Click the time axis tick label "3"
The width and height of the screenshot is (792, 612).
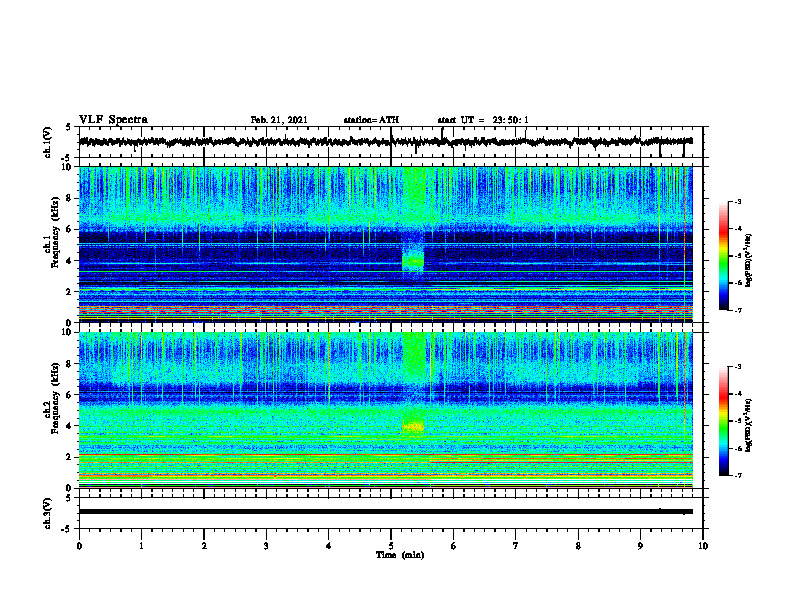click(266, 546)
